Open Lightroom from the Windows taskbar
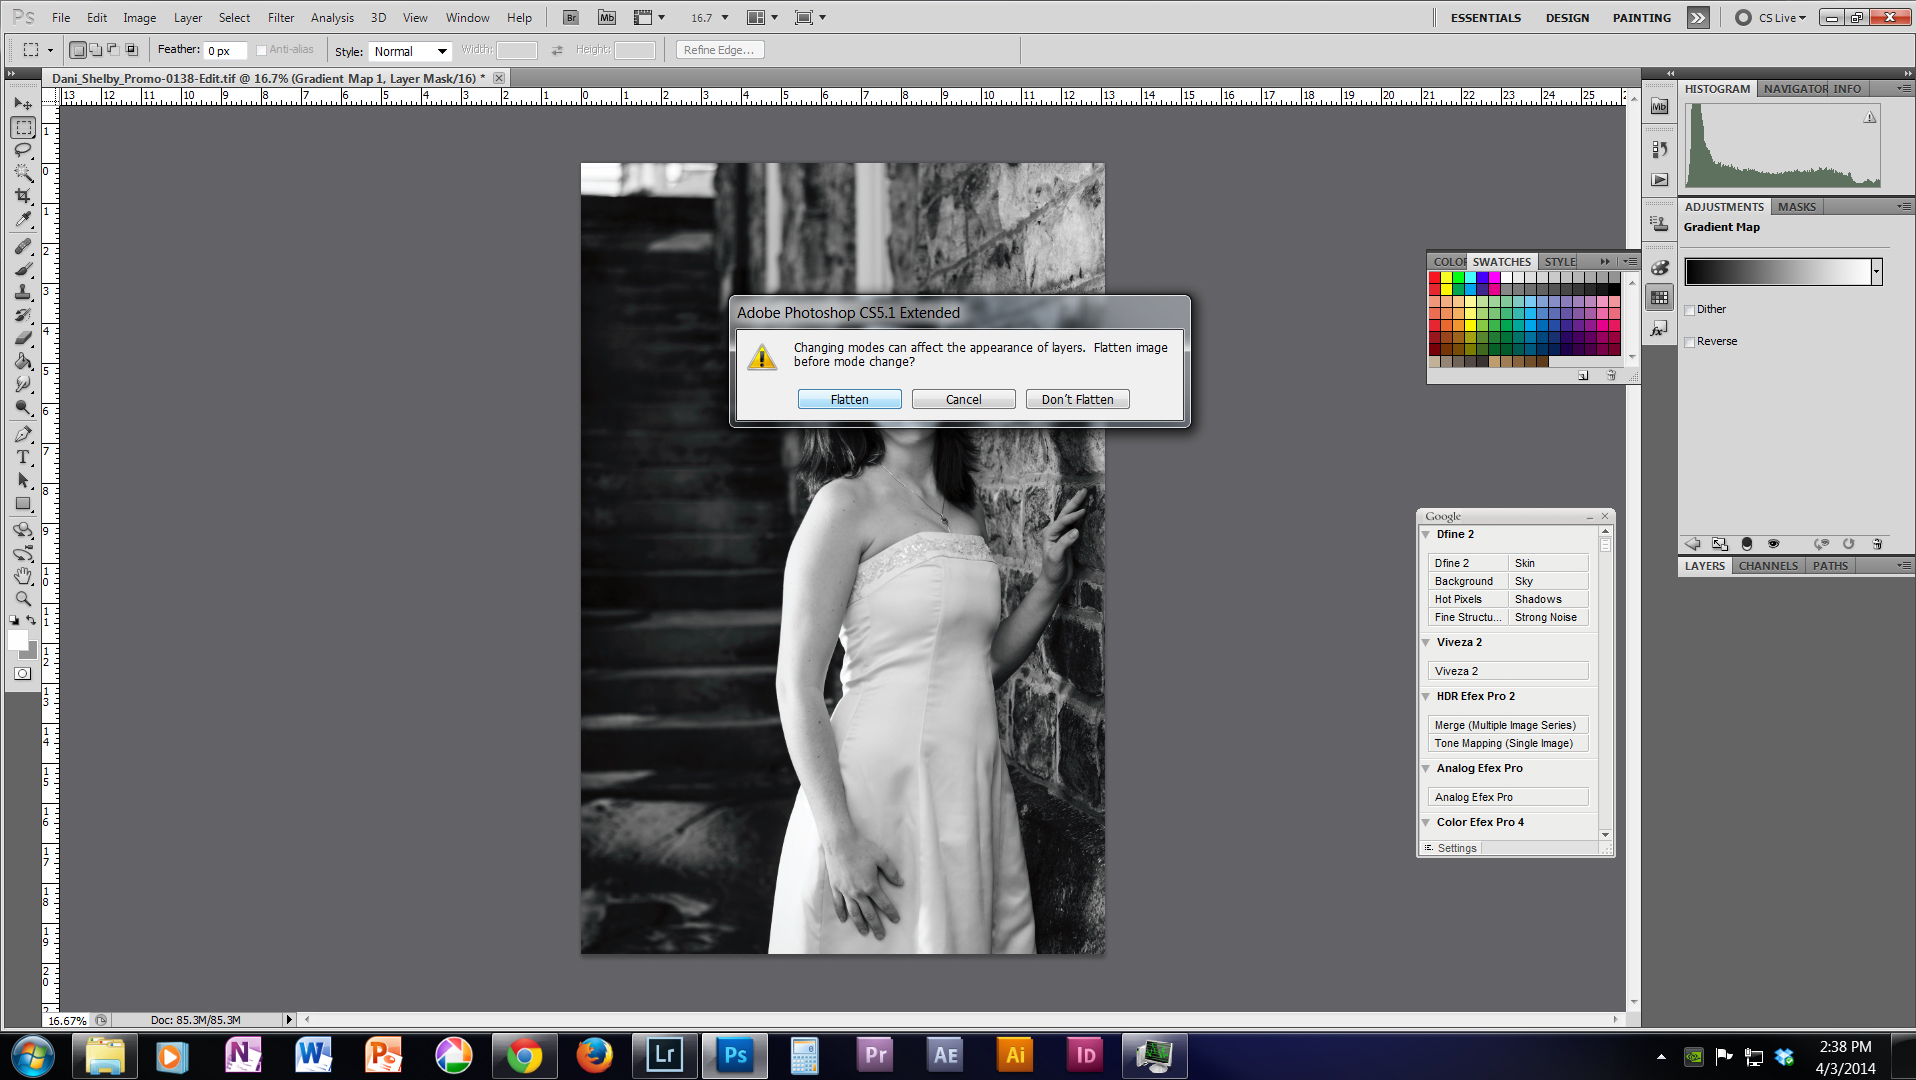1916x1080 pixels. [x=665, y=1056]
